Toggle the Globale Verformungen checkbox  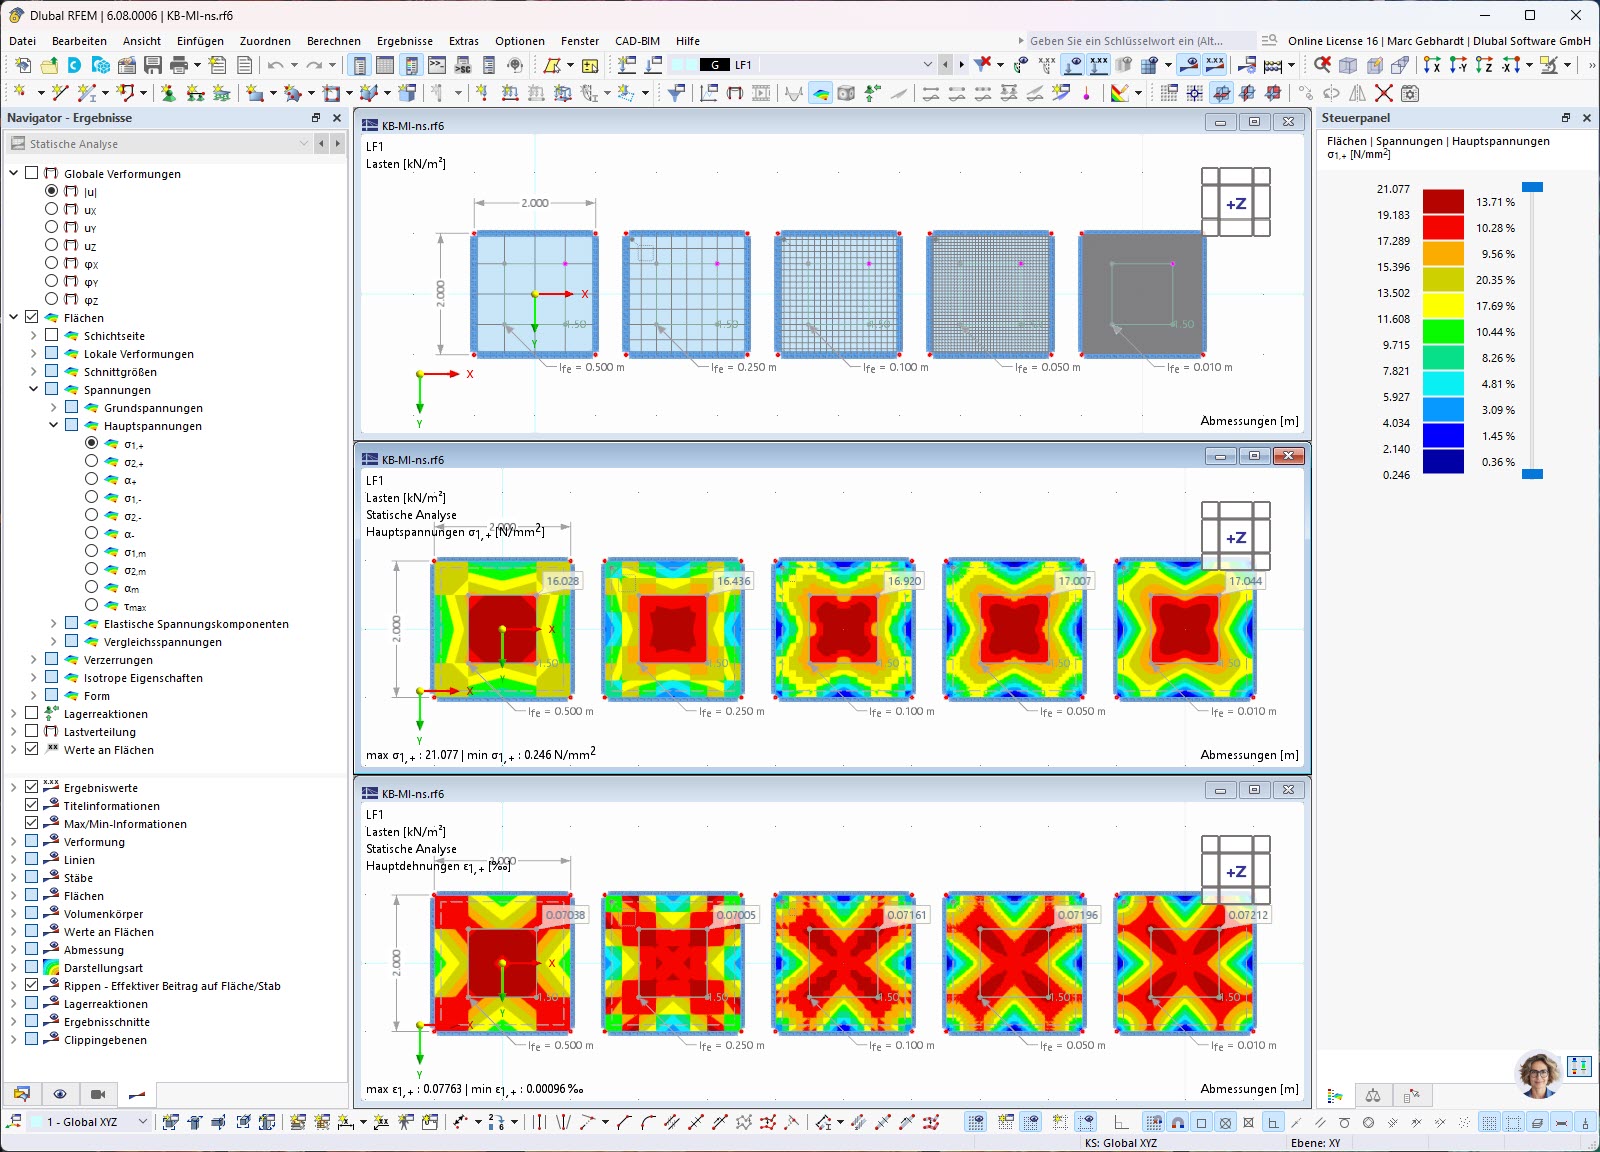pos(32,173)
